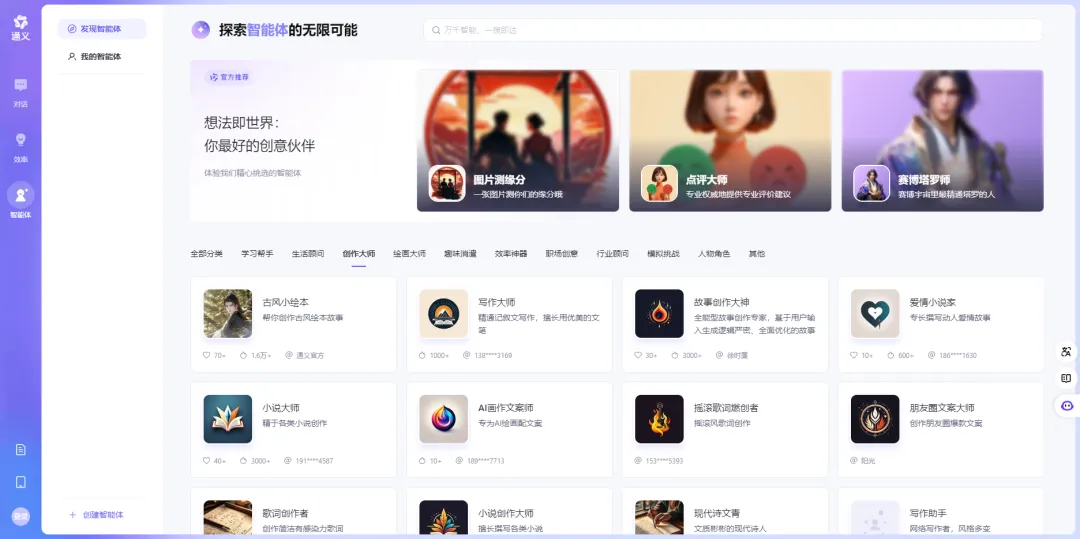
Task: Open the 点评大师 featured banner
Action: (x=730, y=140)
